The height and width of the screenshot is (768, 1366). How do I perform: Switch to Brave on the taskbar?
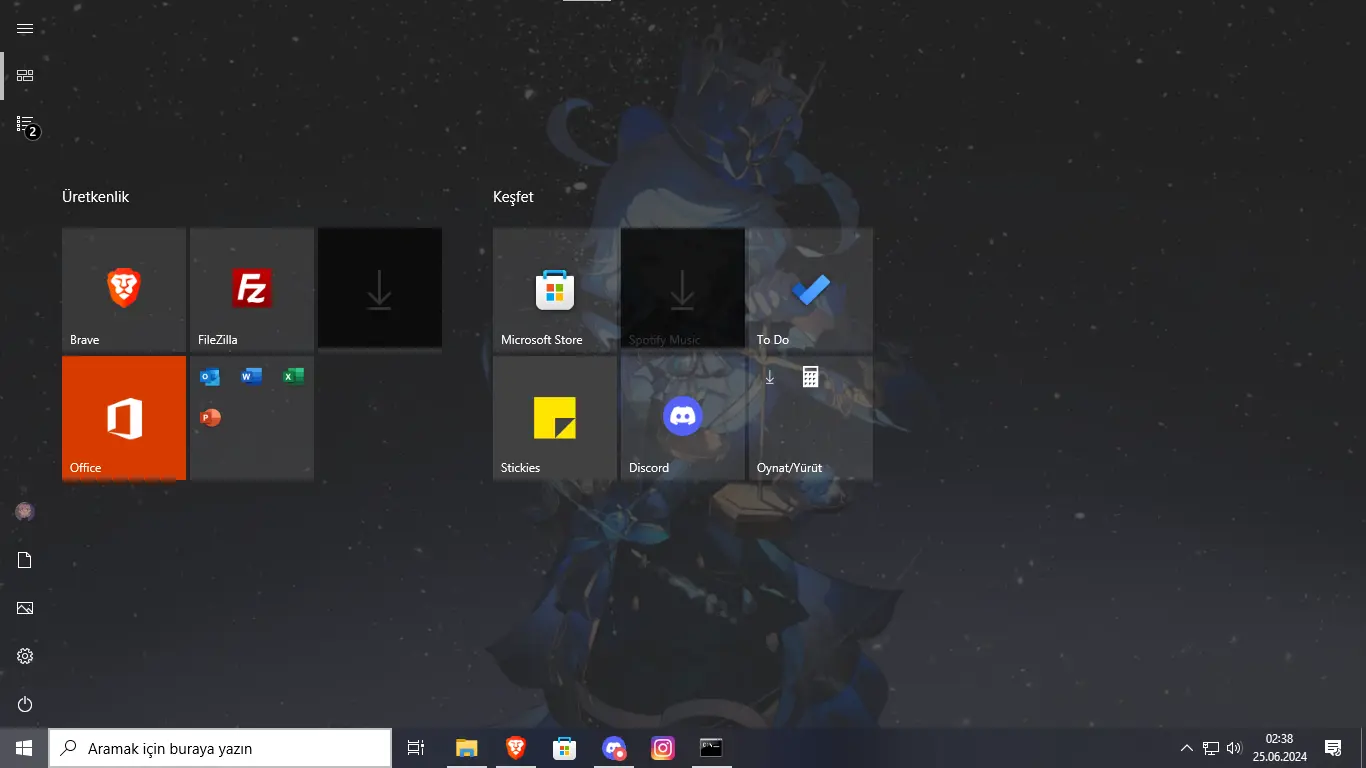516,748
